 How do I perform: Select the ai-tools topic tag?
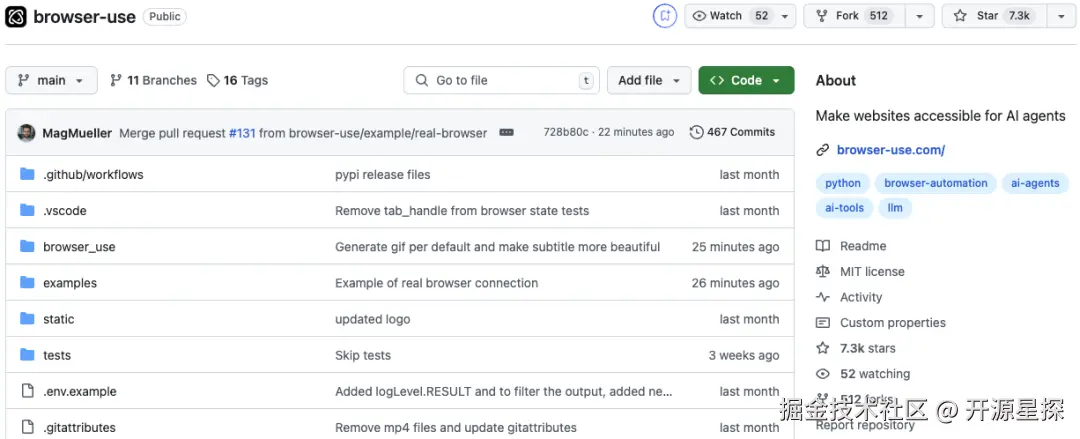click(x=844, y=207)
